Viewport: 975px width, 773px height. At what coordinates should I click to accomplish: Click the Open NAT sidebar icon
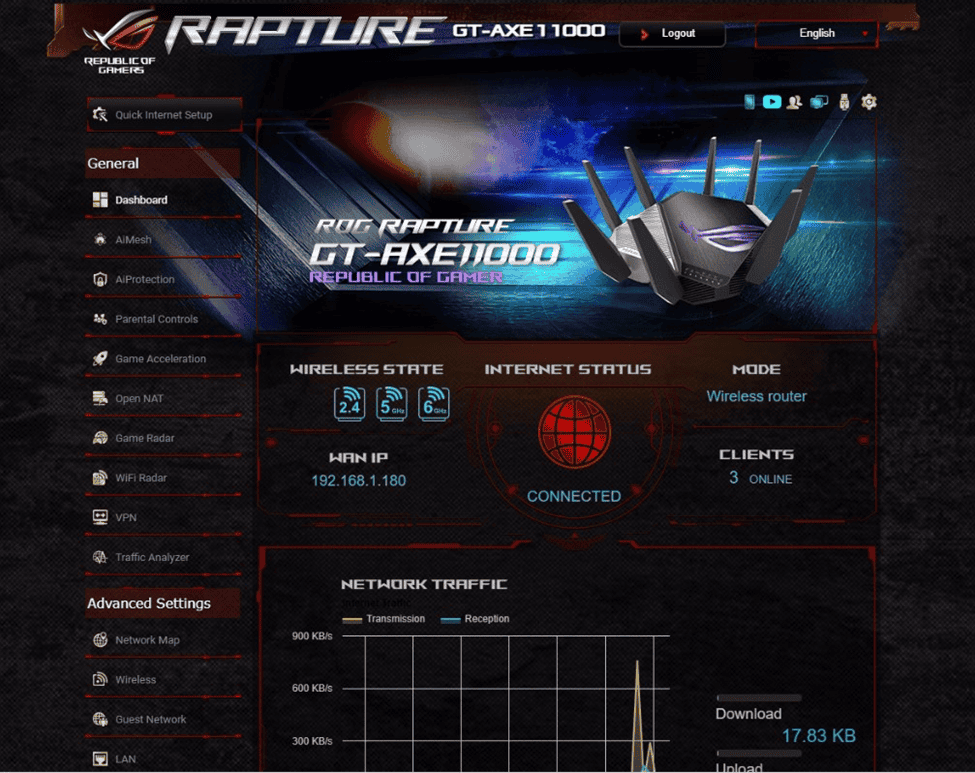point(100,399)
